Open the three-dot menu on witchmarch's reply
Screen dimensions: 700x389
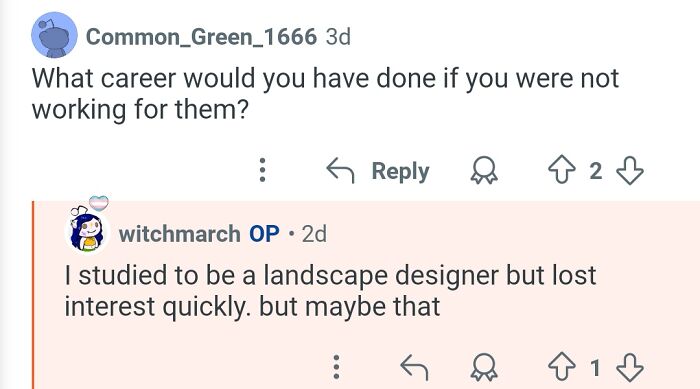click(337, 368)
